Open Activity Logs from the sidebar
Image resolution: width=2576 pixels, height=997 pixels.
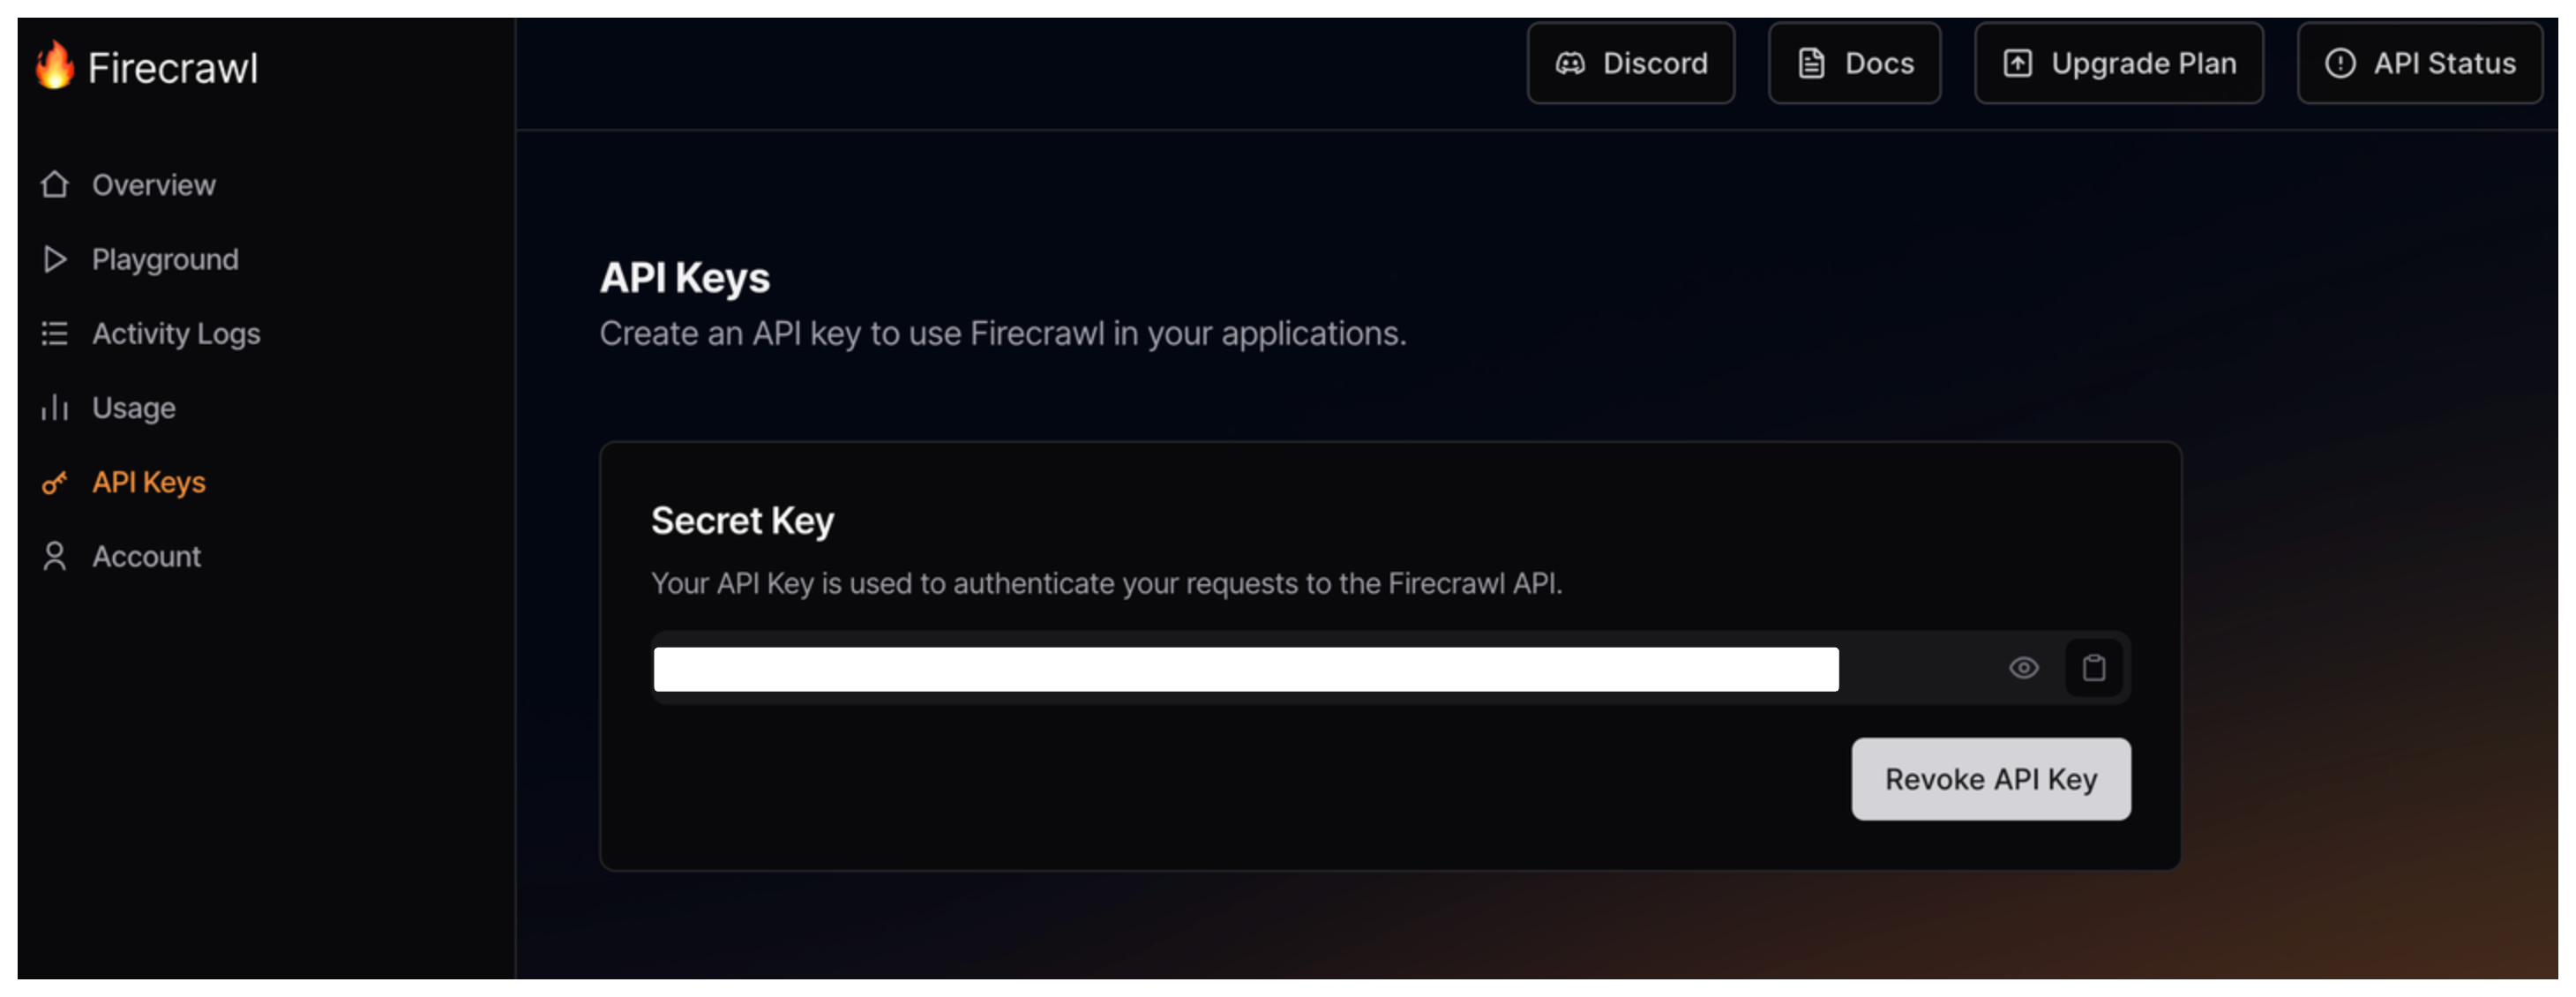pos(176,334)
